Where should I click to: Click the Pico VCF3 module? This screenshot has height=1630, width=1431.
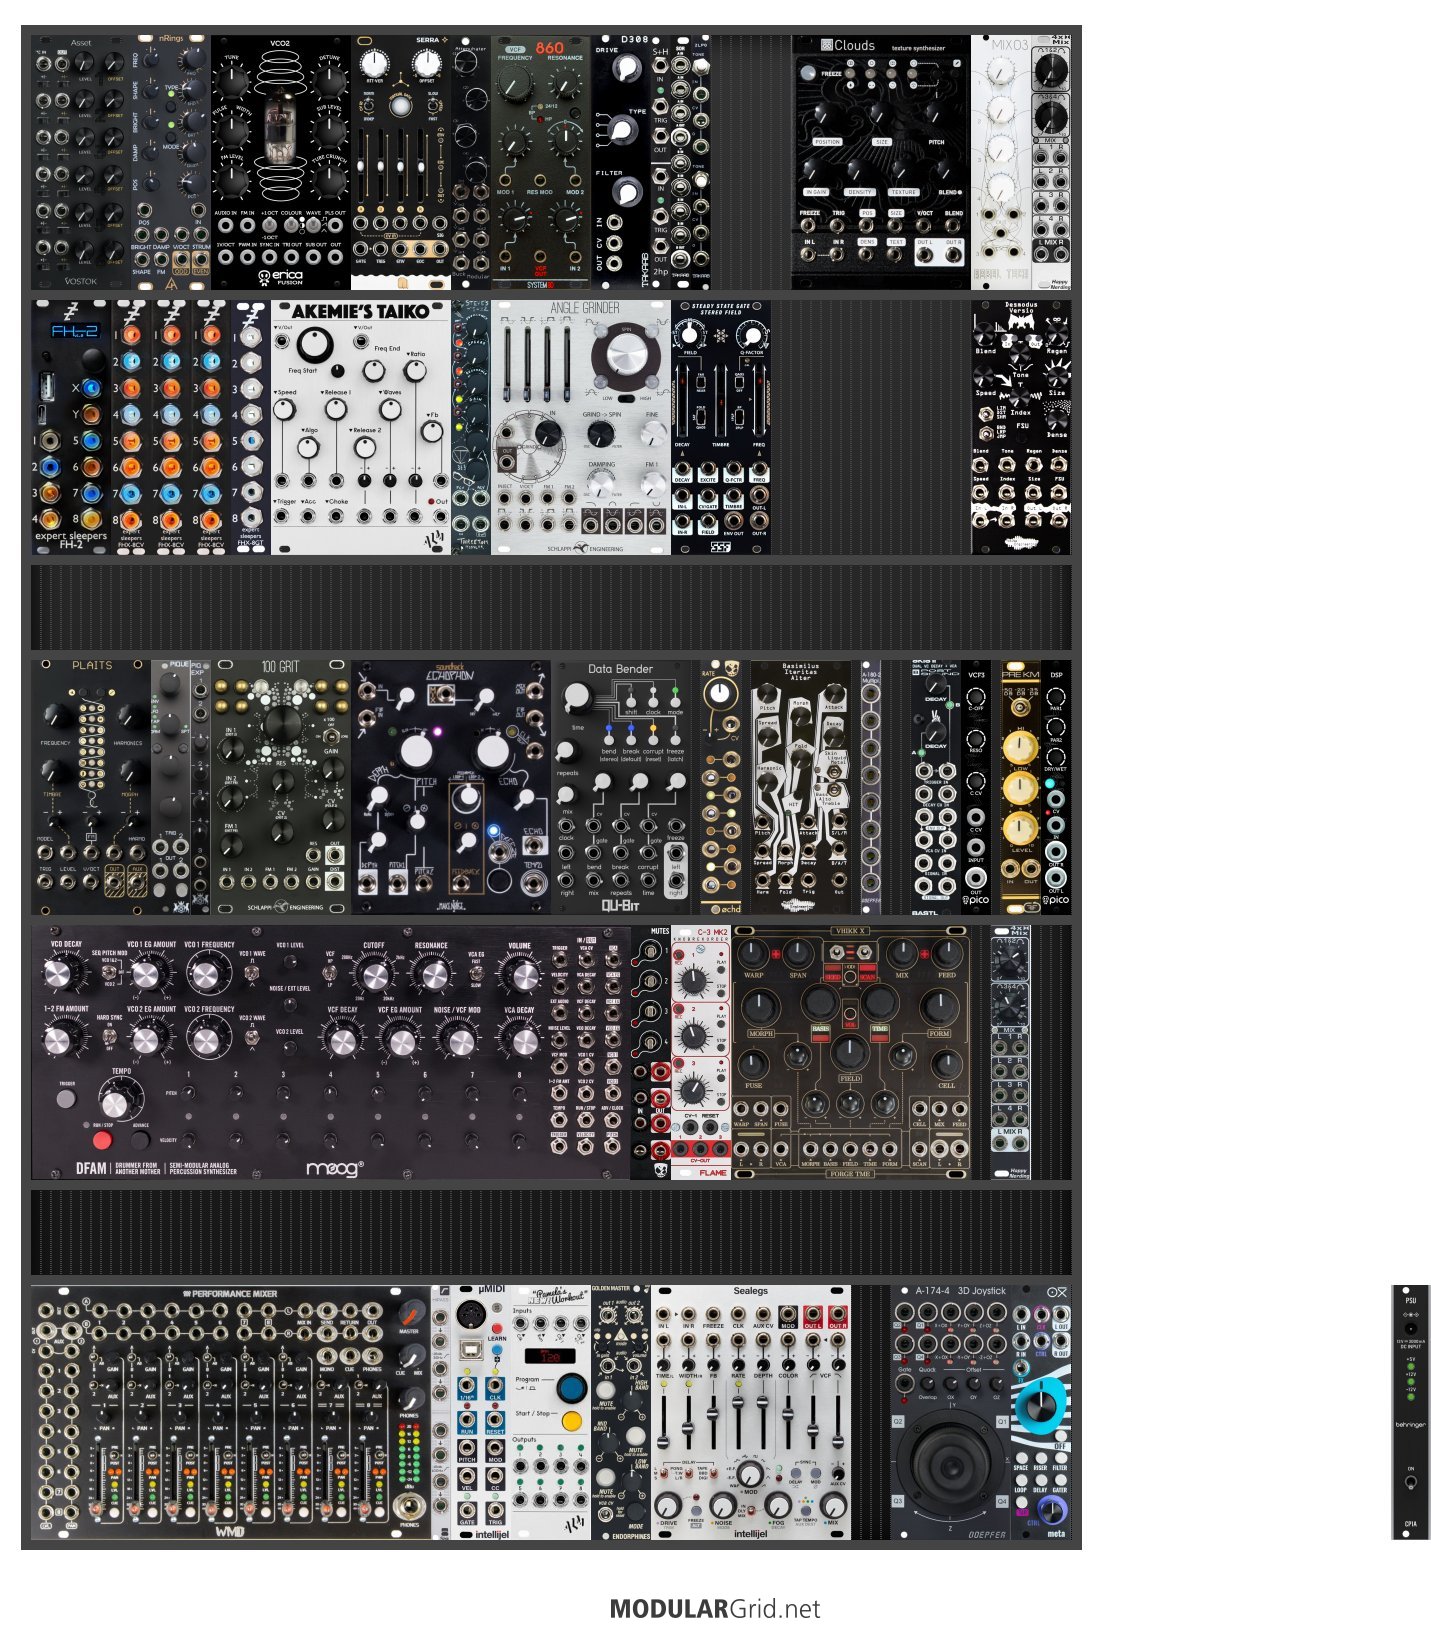pos(976,787)
